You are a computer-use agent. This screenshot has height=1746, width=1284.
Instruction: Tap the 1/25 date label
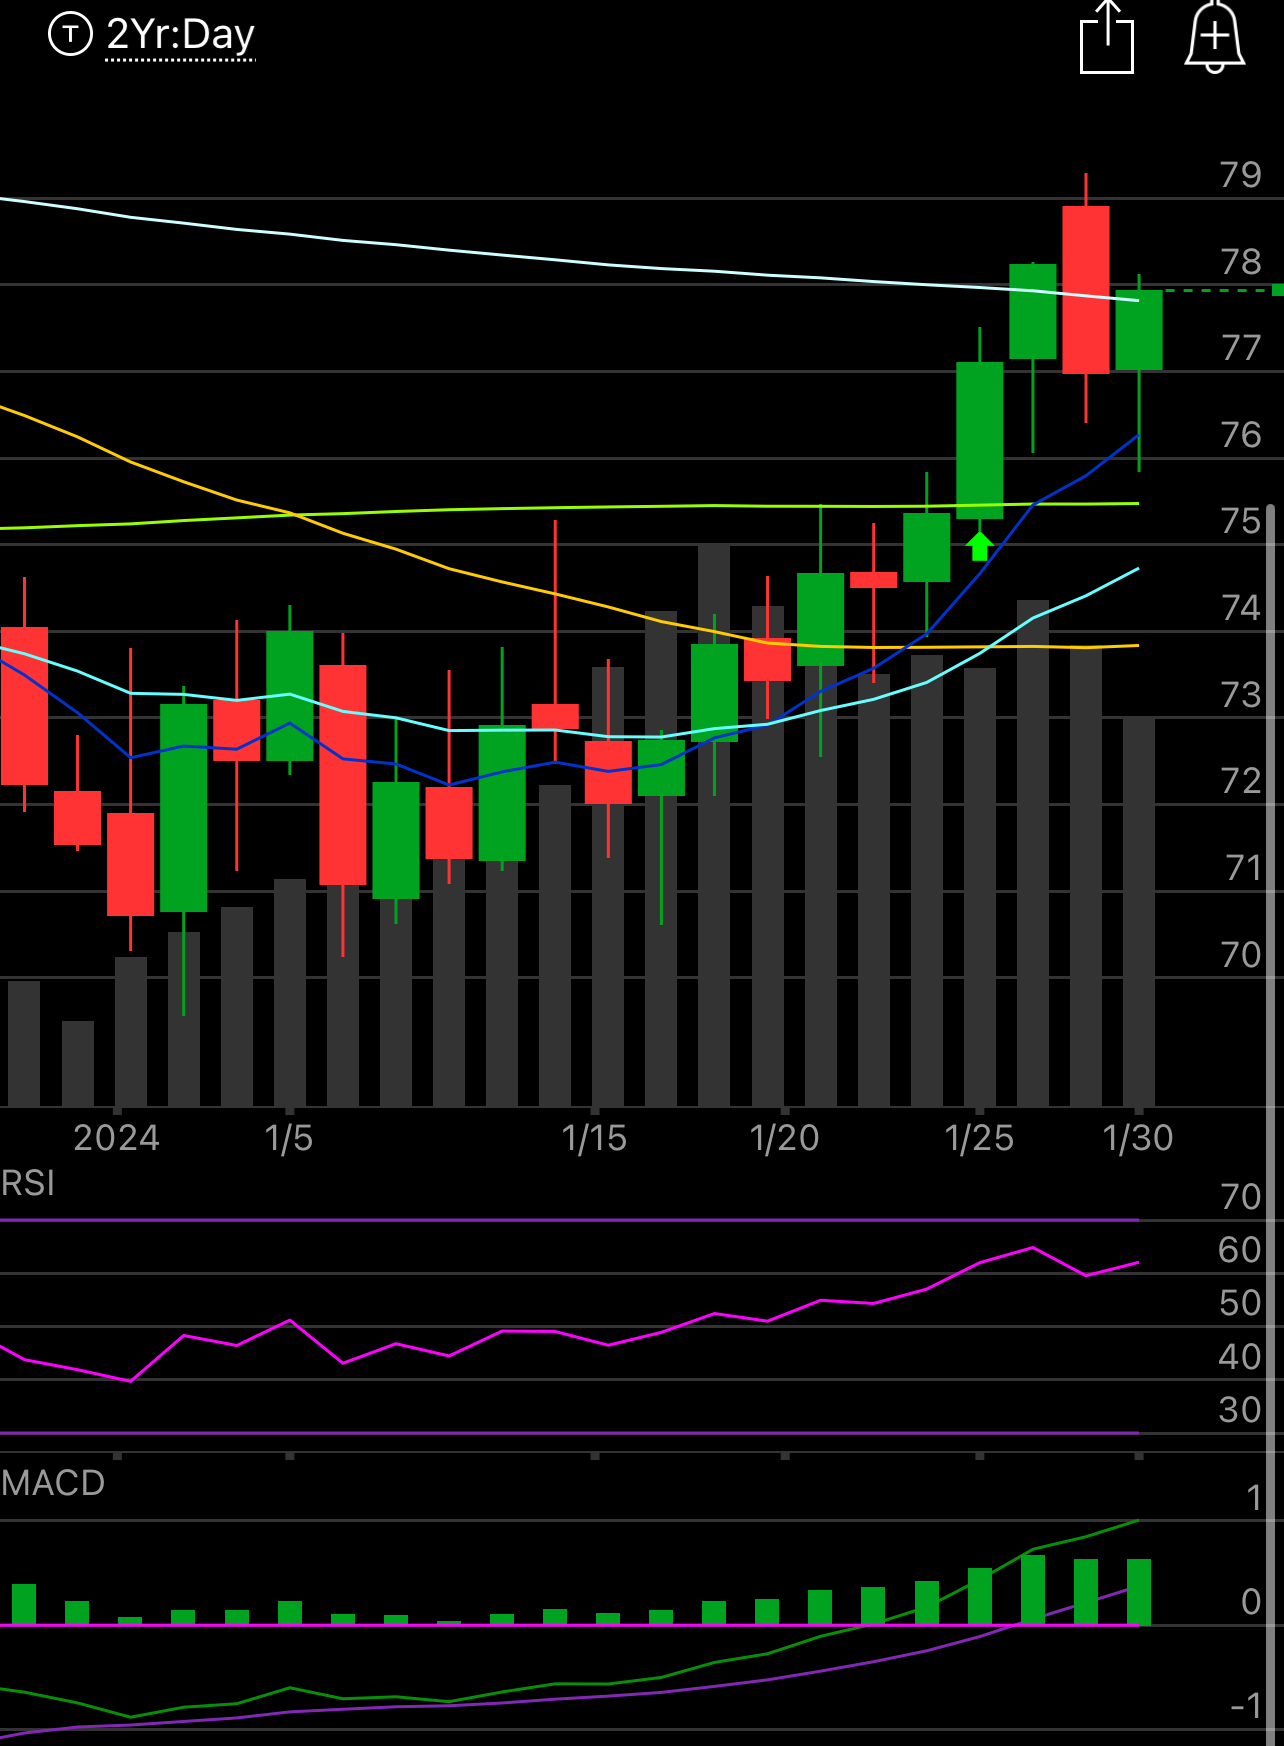click(979, 1138)
